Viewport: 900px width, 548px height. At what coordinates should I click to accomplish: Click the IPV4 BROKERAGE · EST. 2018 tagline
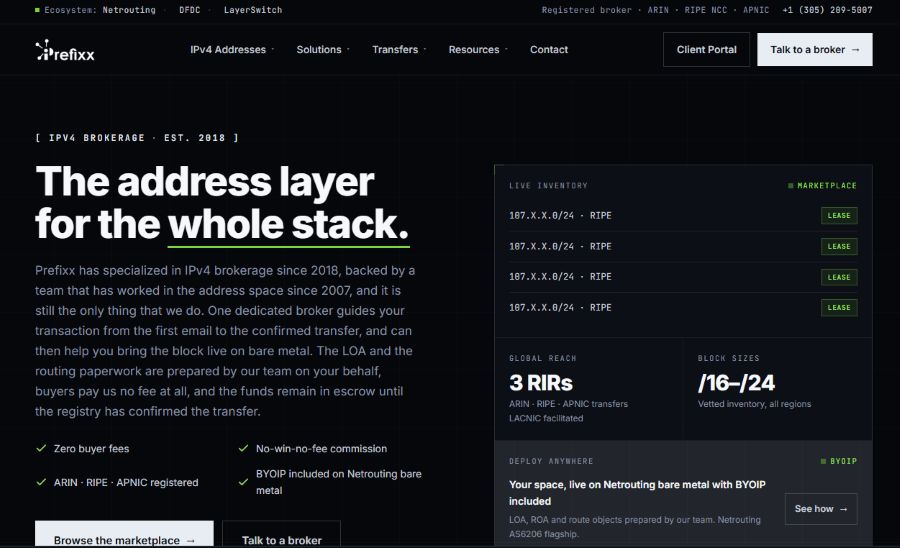tap(137, 138)
